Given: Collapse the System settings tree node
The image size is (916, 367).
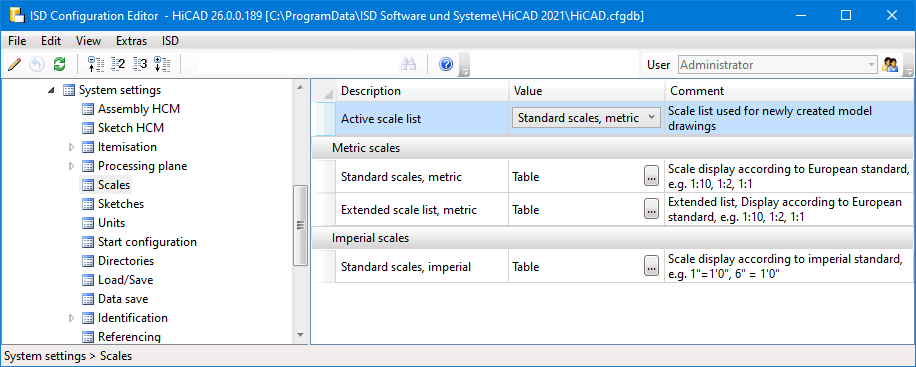Looking at the screenshot, I should coord(52,91).
